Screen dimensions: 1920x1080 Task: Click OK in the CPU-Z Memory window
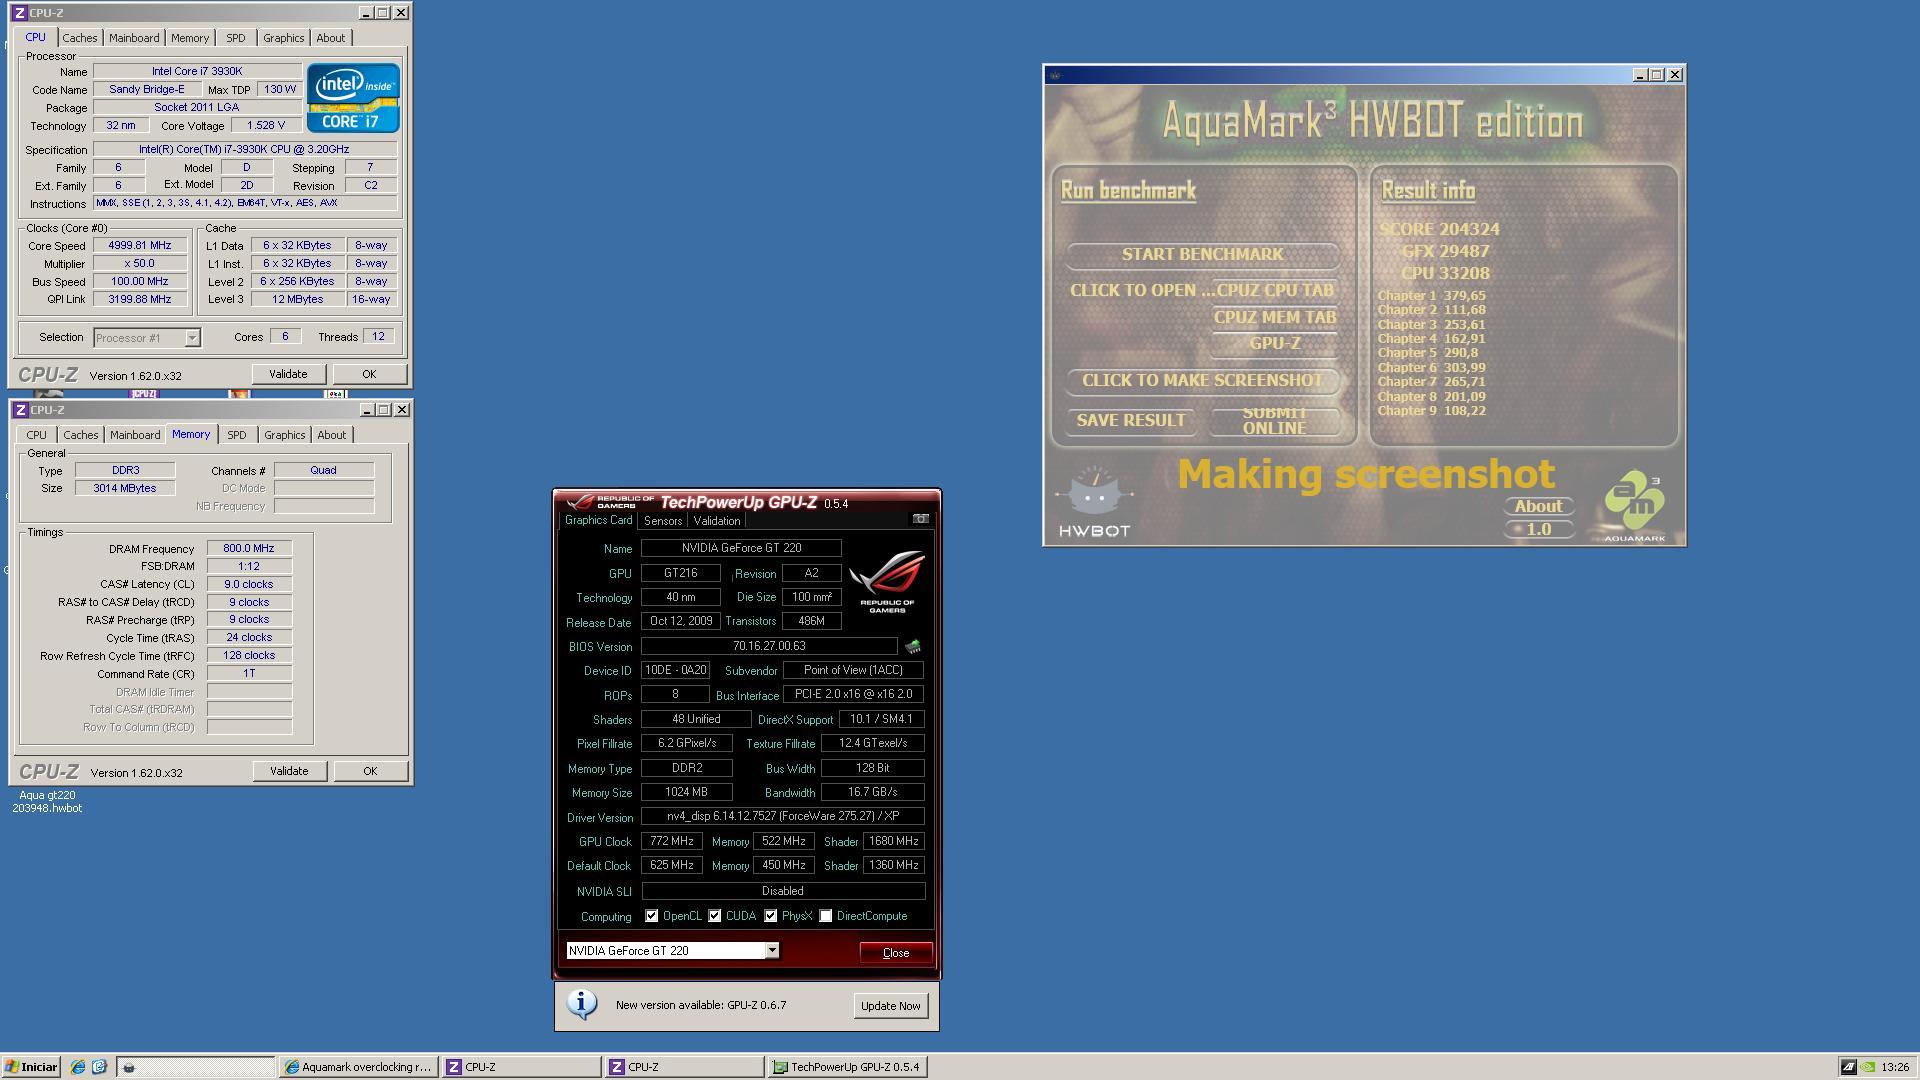click(370, 771)
